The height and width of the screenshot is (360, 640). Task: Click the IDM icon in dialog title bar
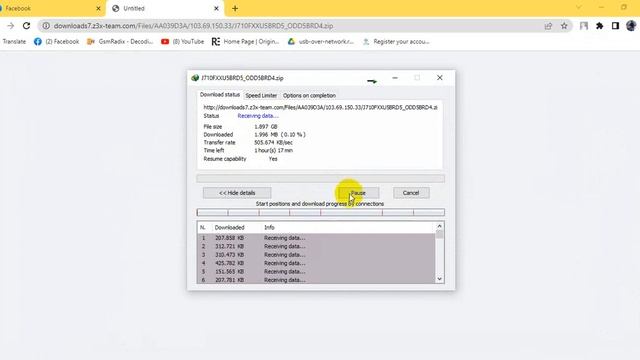195,78
